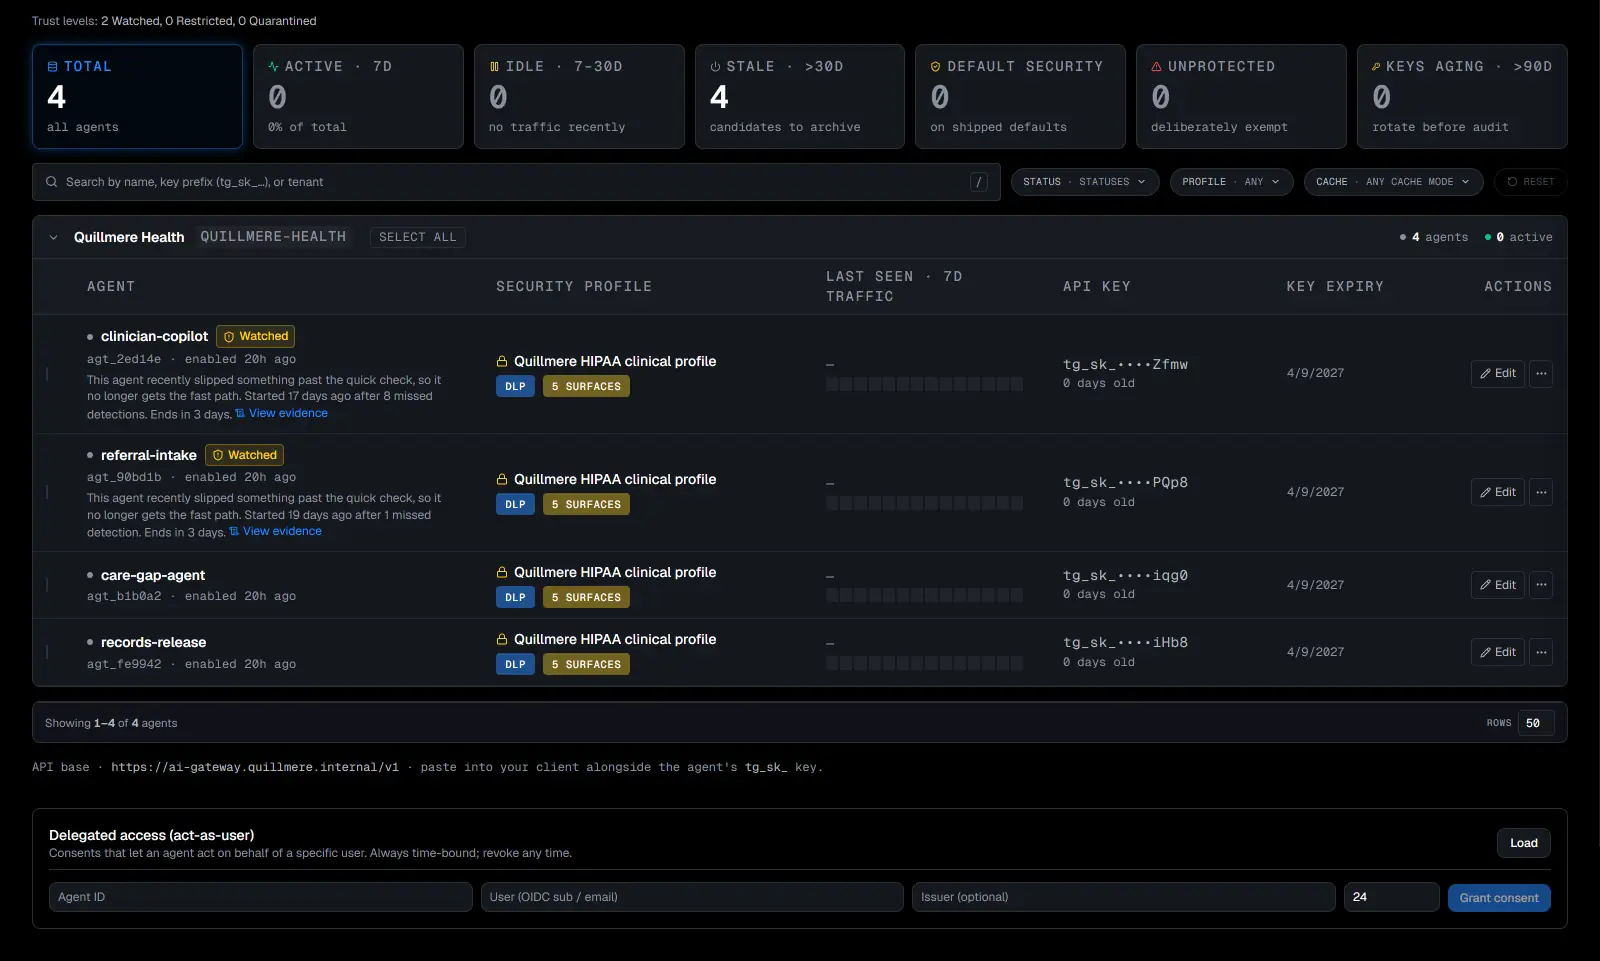Image resolution: width=1600 pixels, height=961 pixels.
Task: Collapse the Quillmere Health tenant group
Action: point(53,238)
